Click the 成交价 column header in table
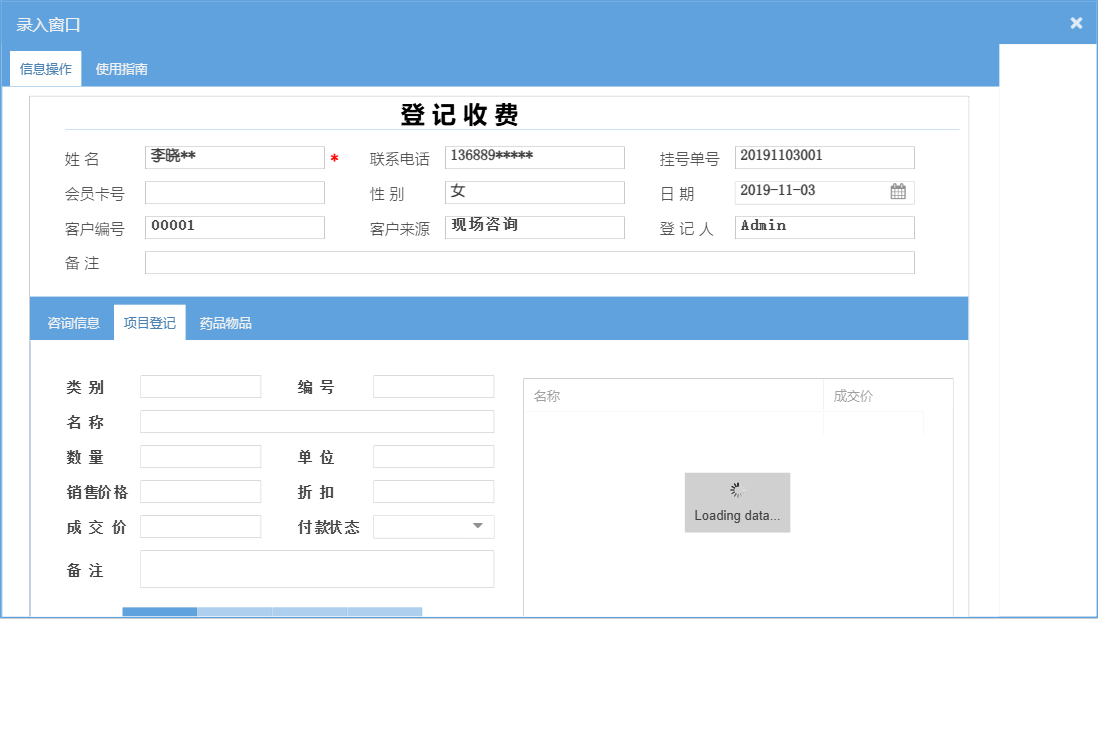 852,396
